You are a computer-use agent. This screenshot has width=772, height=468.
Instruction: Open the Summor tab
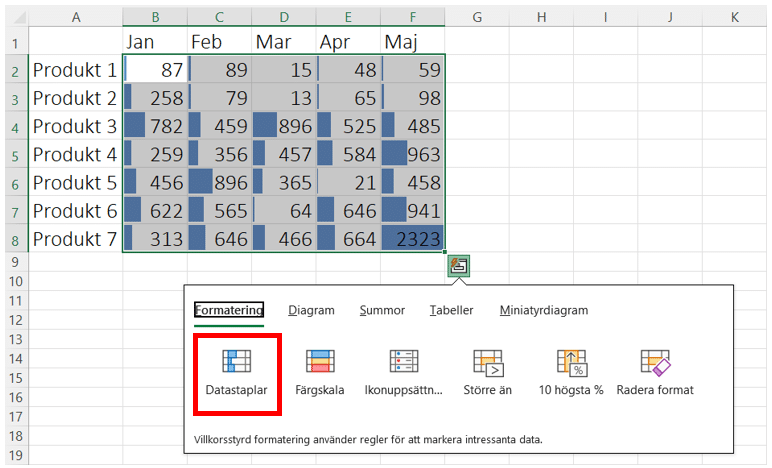pos(382,310)
